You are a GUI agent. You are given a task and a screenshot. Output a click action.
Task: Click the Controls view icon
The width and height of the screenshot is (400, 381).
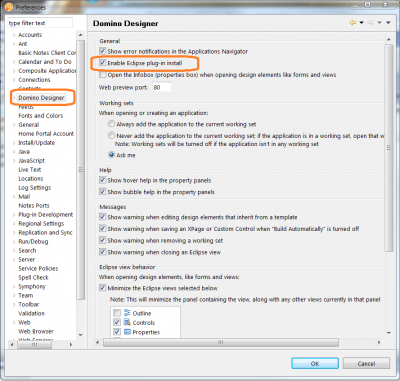127,322
